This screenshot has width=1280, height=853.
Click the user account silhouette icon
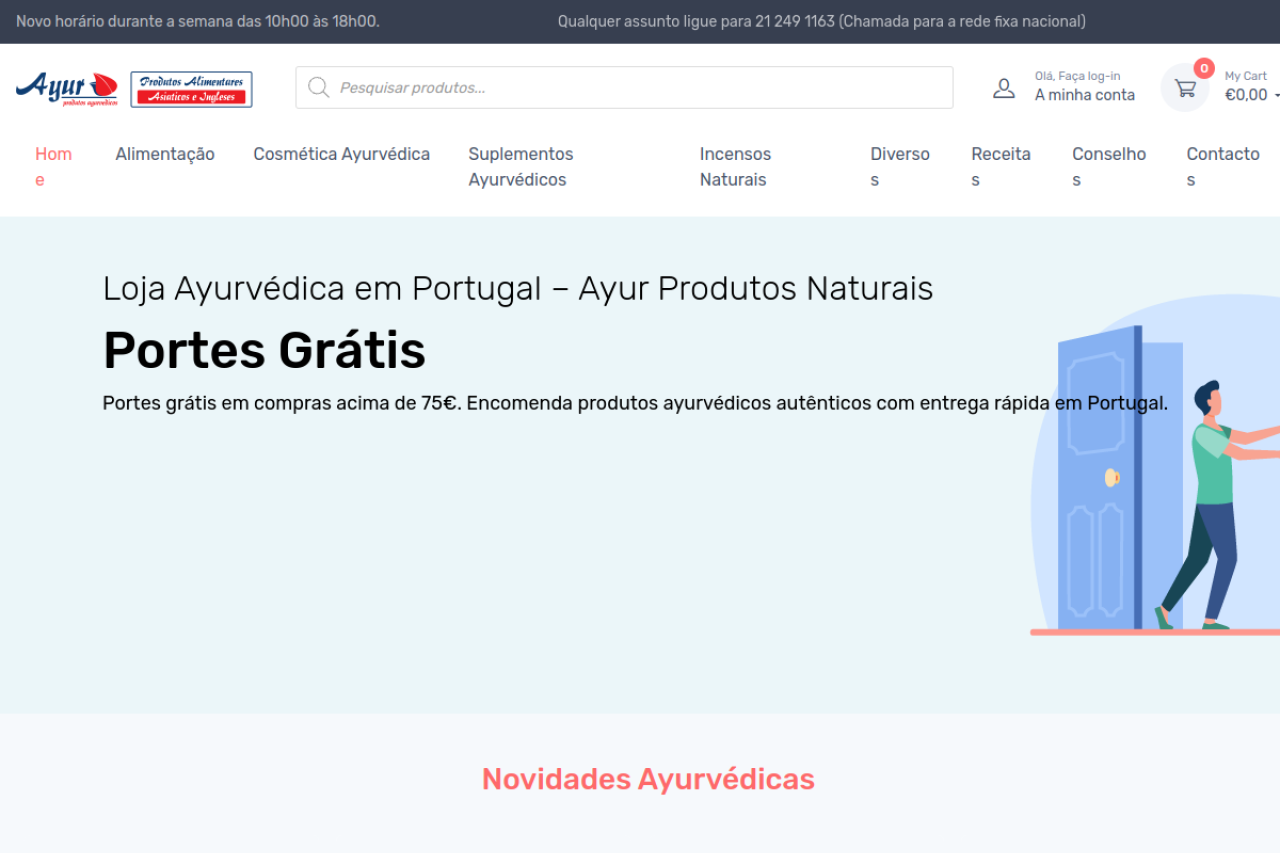click(x=1003, y=88)
